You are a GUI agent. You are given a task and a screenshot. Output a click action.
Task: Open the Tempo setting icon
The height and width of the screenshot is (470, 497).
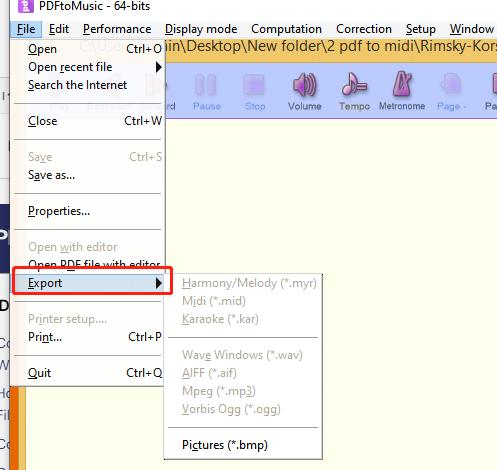[x=354, y=91]
